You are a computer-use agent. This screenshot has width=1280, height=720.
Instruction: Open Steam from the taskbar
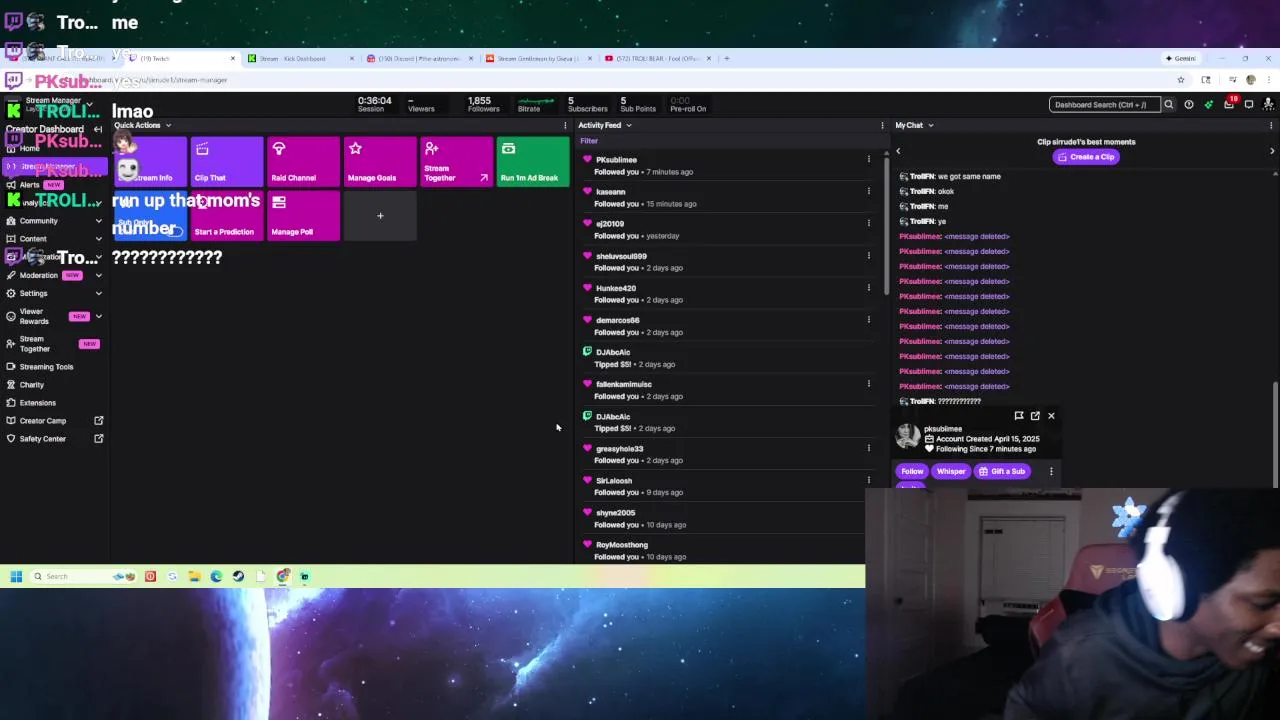(x=238, y=576)
